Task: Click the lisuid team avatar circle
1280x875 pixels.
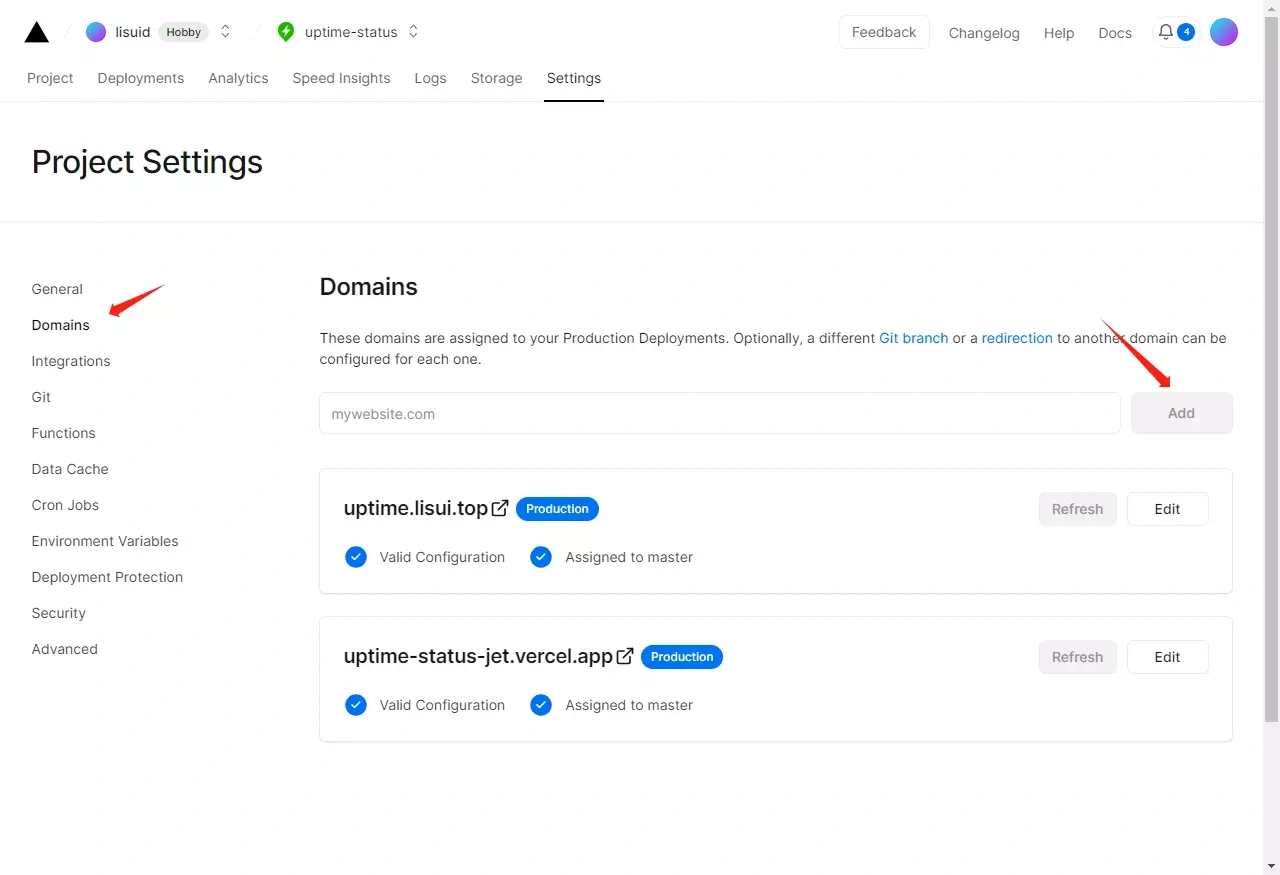Action: click(x=96, y=32)
